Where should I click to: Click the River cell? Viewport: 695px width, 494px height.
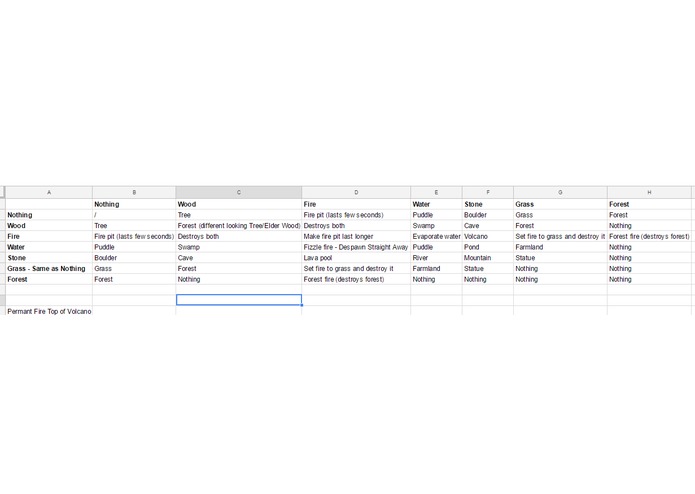coord(437,258)
